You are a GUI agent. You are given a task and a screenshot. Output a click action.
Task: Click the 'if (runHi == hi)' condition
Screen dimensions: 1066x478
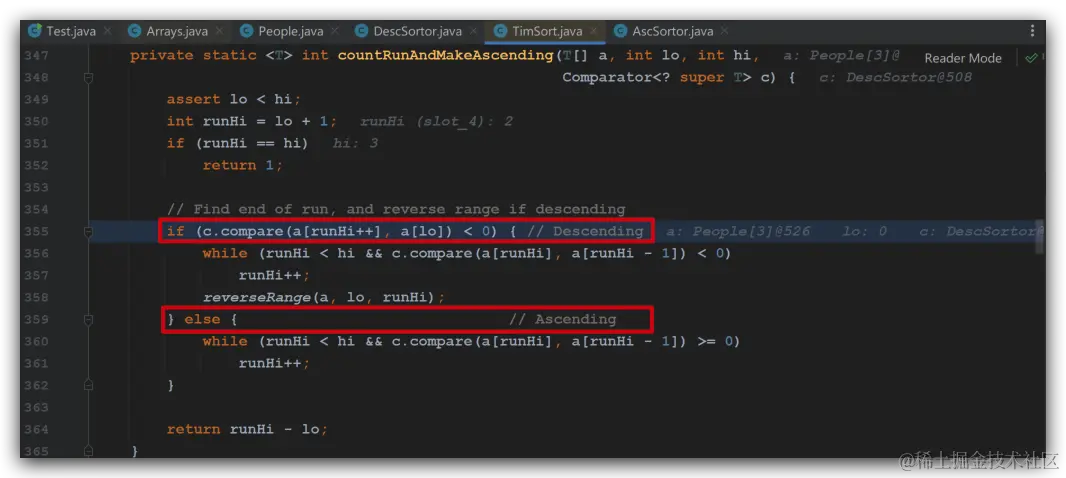click(x=238, y=143)
